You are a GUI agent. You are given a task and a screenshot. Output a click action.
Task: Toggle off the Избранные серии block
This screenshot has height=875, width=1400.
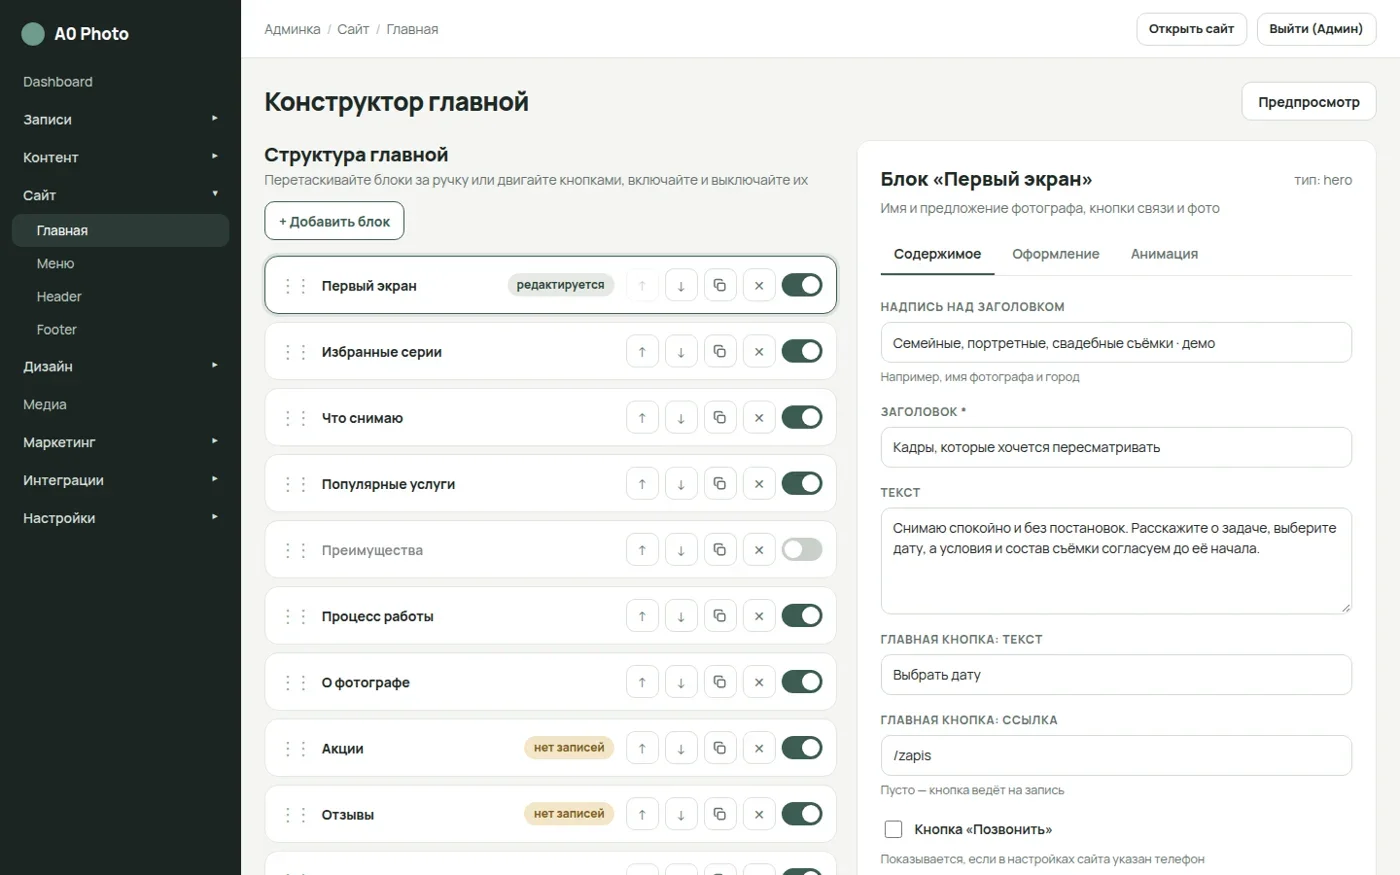coord(802,351)
